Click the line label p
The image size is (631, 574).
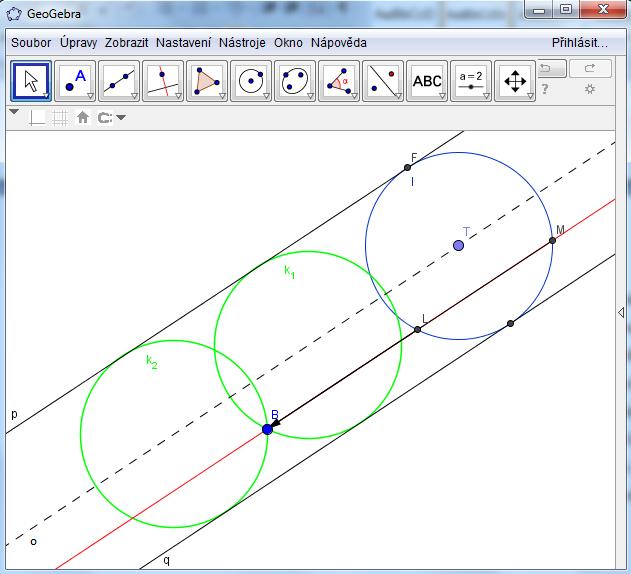tap(14, 415)
